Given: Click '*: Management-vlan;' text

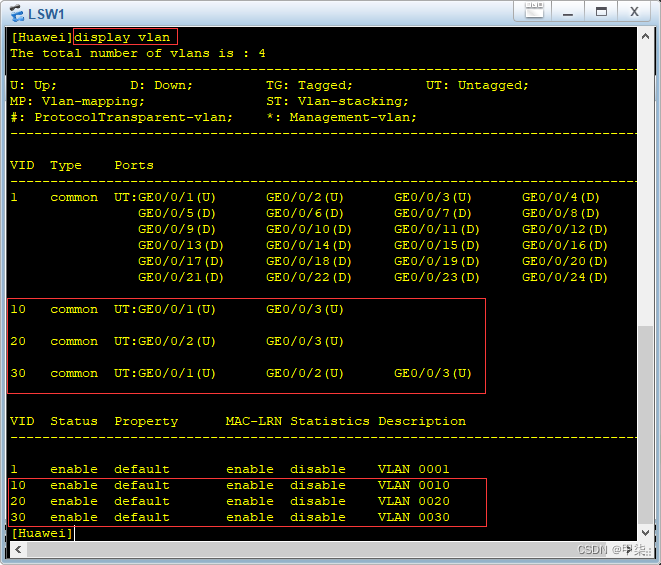Looking at the screenshot, I should pos(341,117).
